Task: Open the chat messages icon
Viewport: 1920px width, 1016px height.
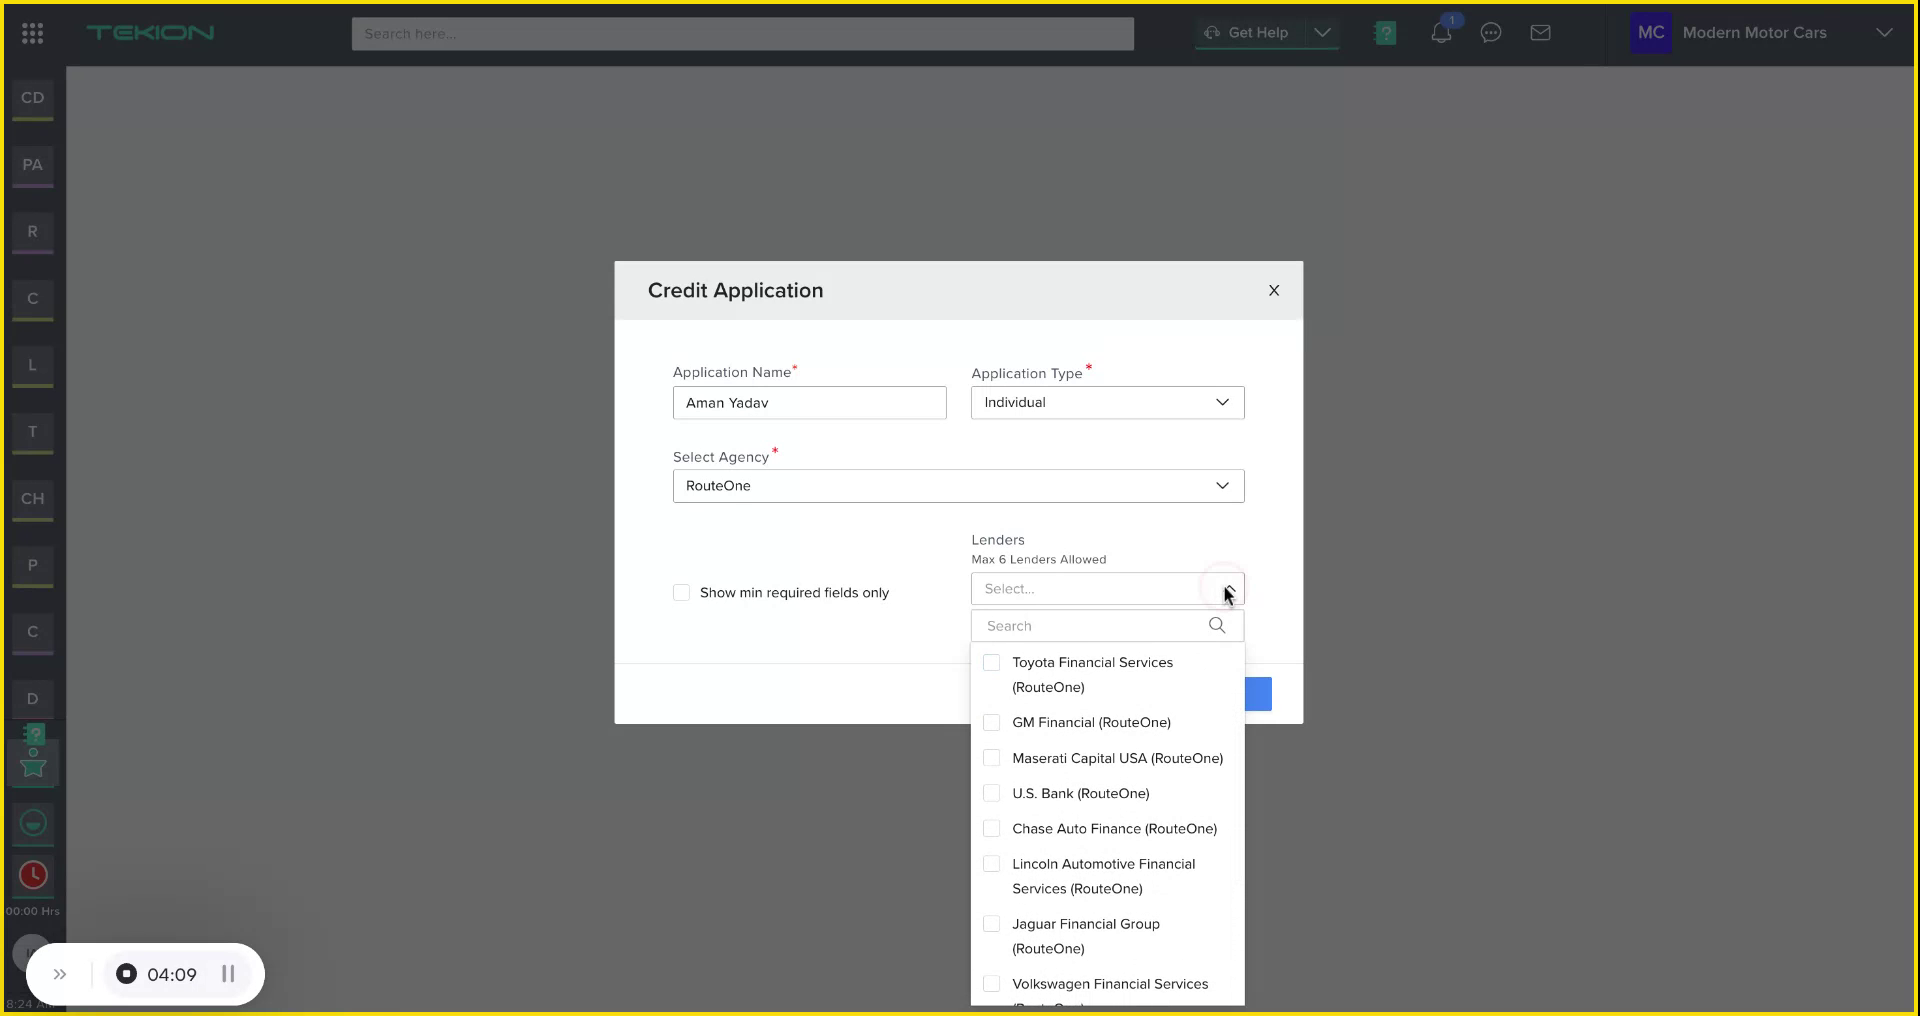Action: pyautogui.click(x=1491, y=32)
